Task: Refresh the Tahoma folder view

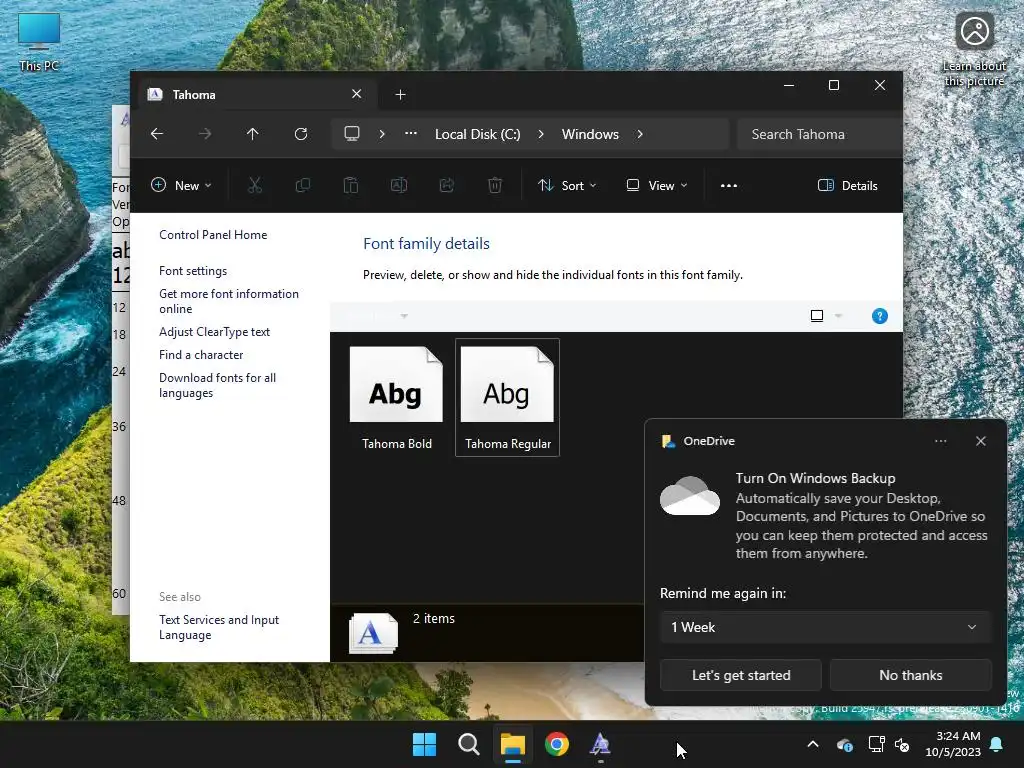Action: click(x=300, y=134)
